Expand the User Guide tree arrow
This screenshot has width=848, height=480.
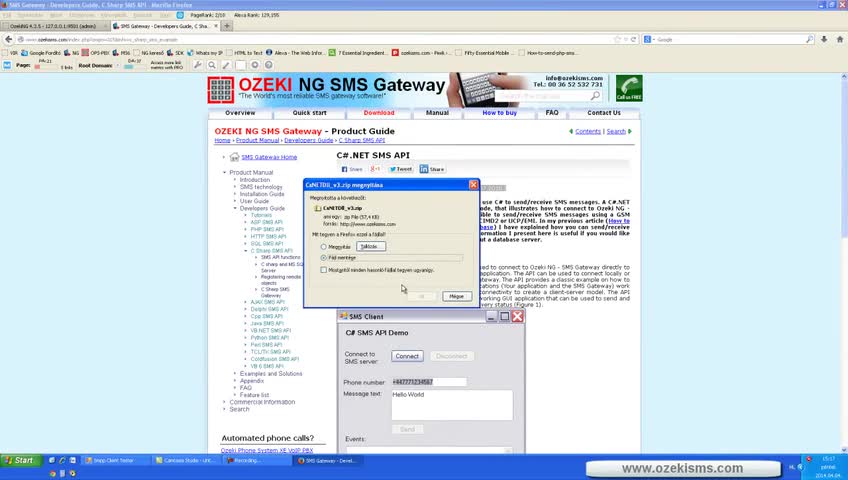235,201
